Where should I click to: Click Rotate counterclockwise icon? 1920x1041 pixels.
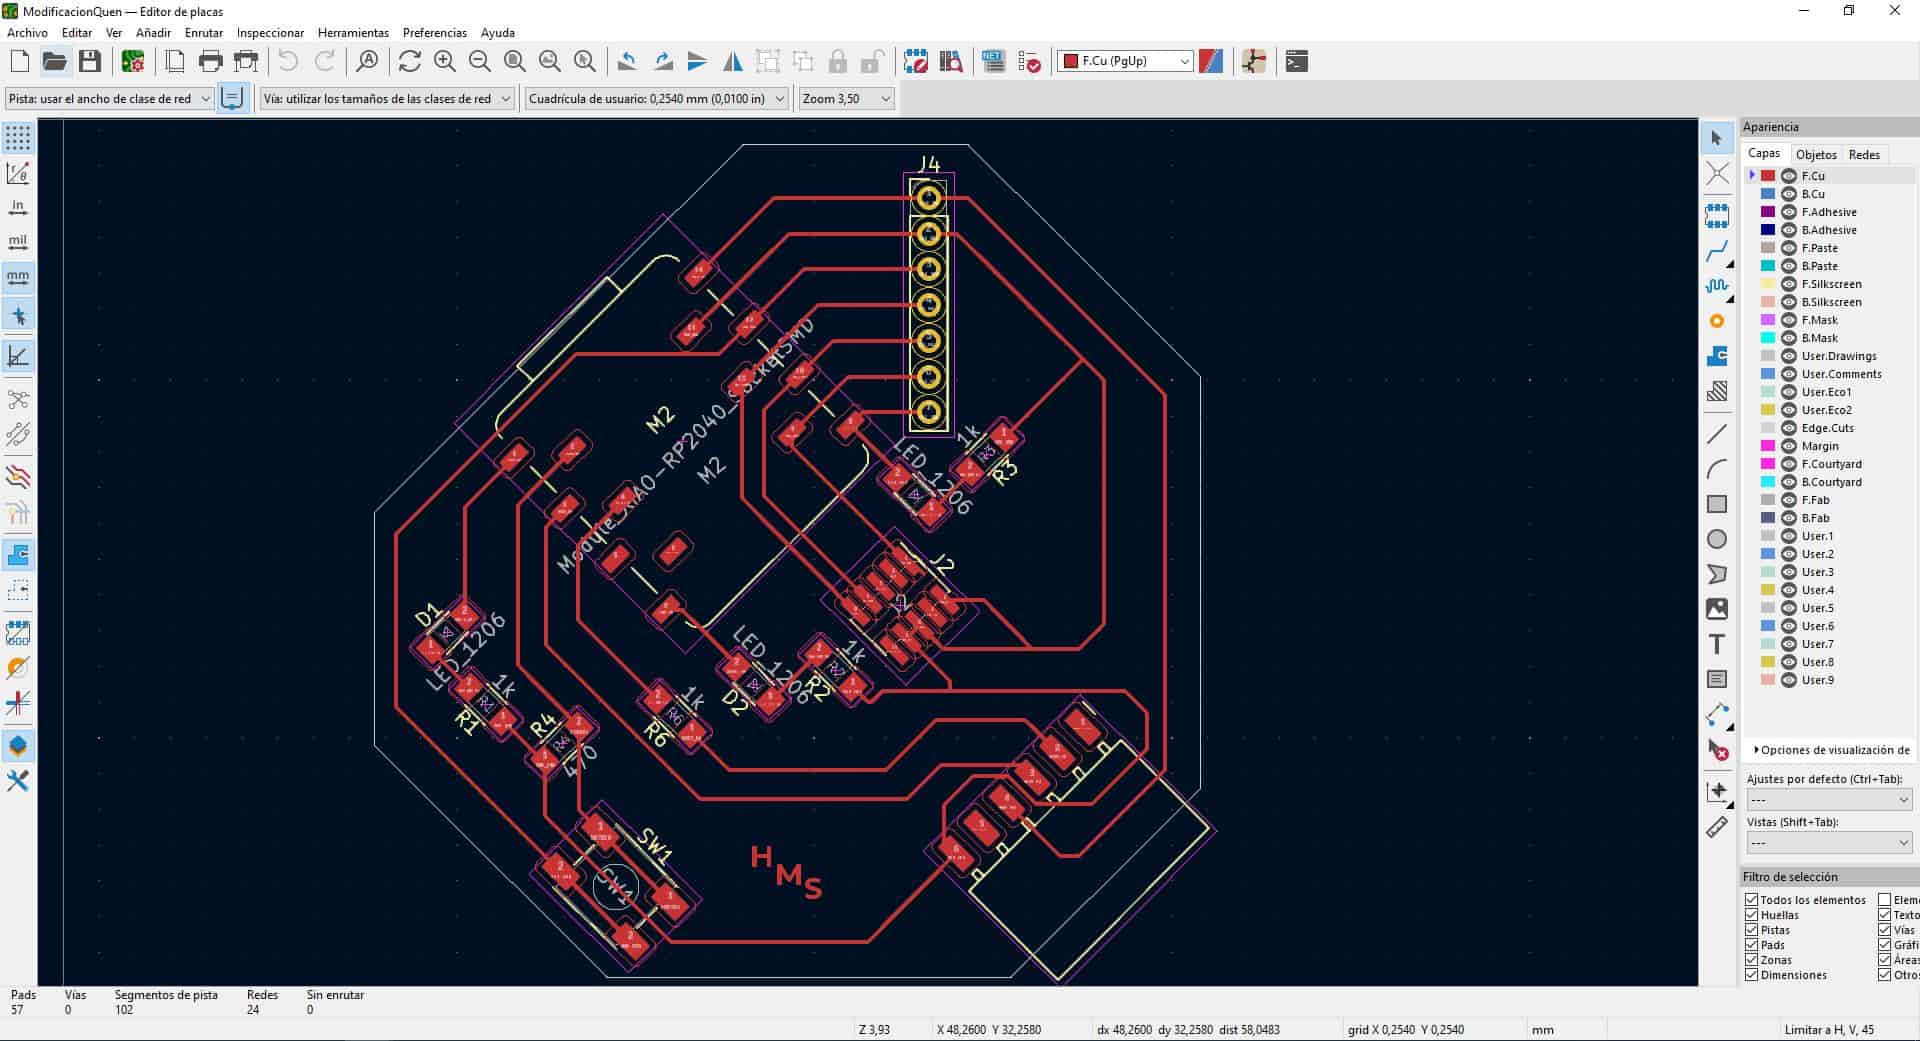point(627,62)
